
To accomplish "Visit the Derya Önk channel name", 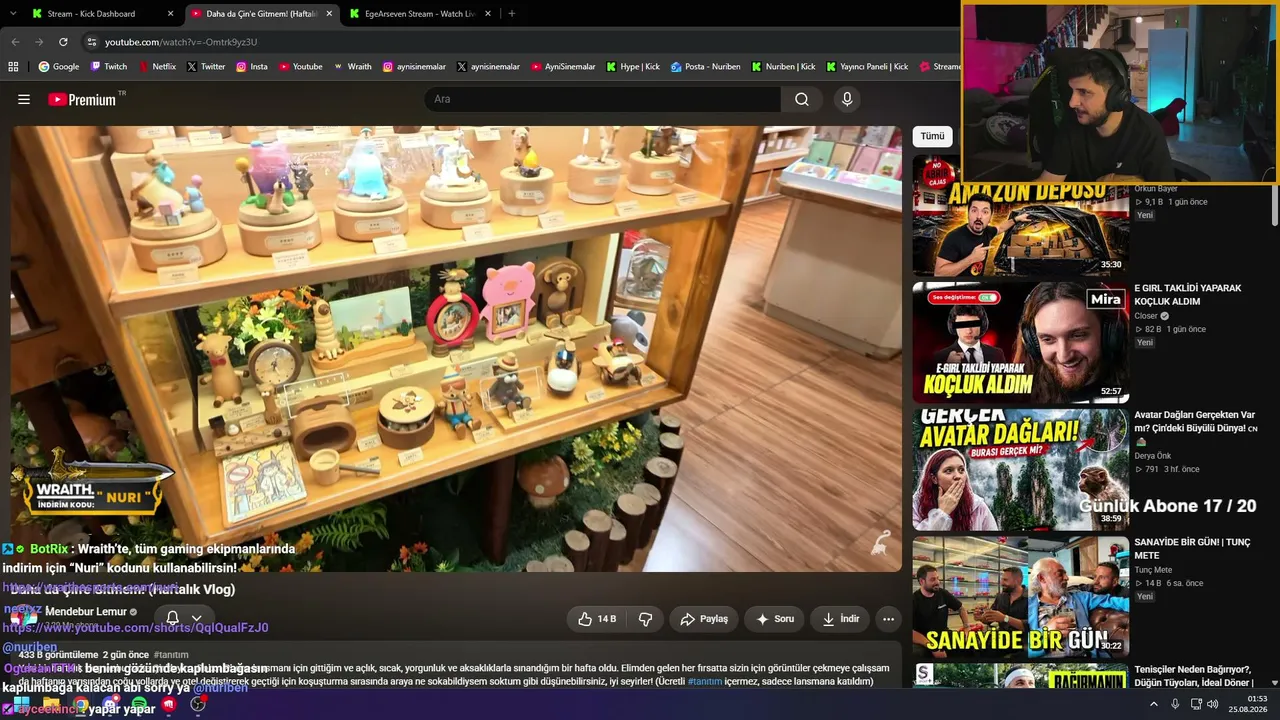I will pos(1154,456).
